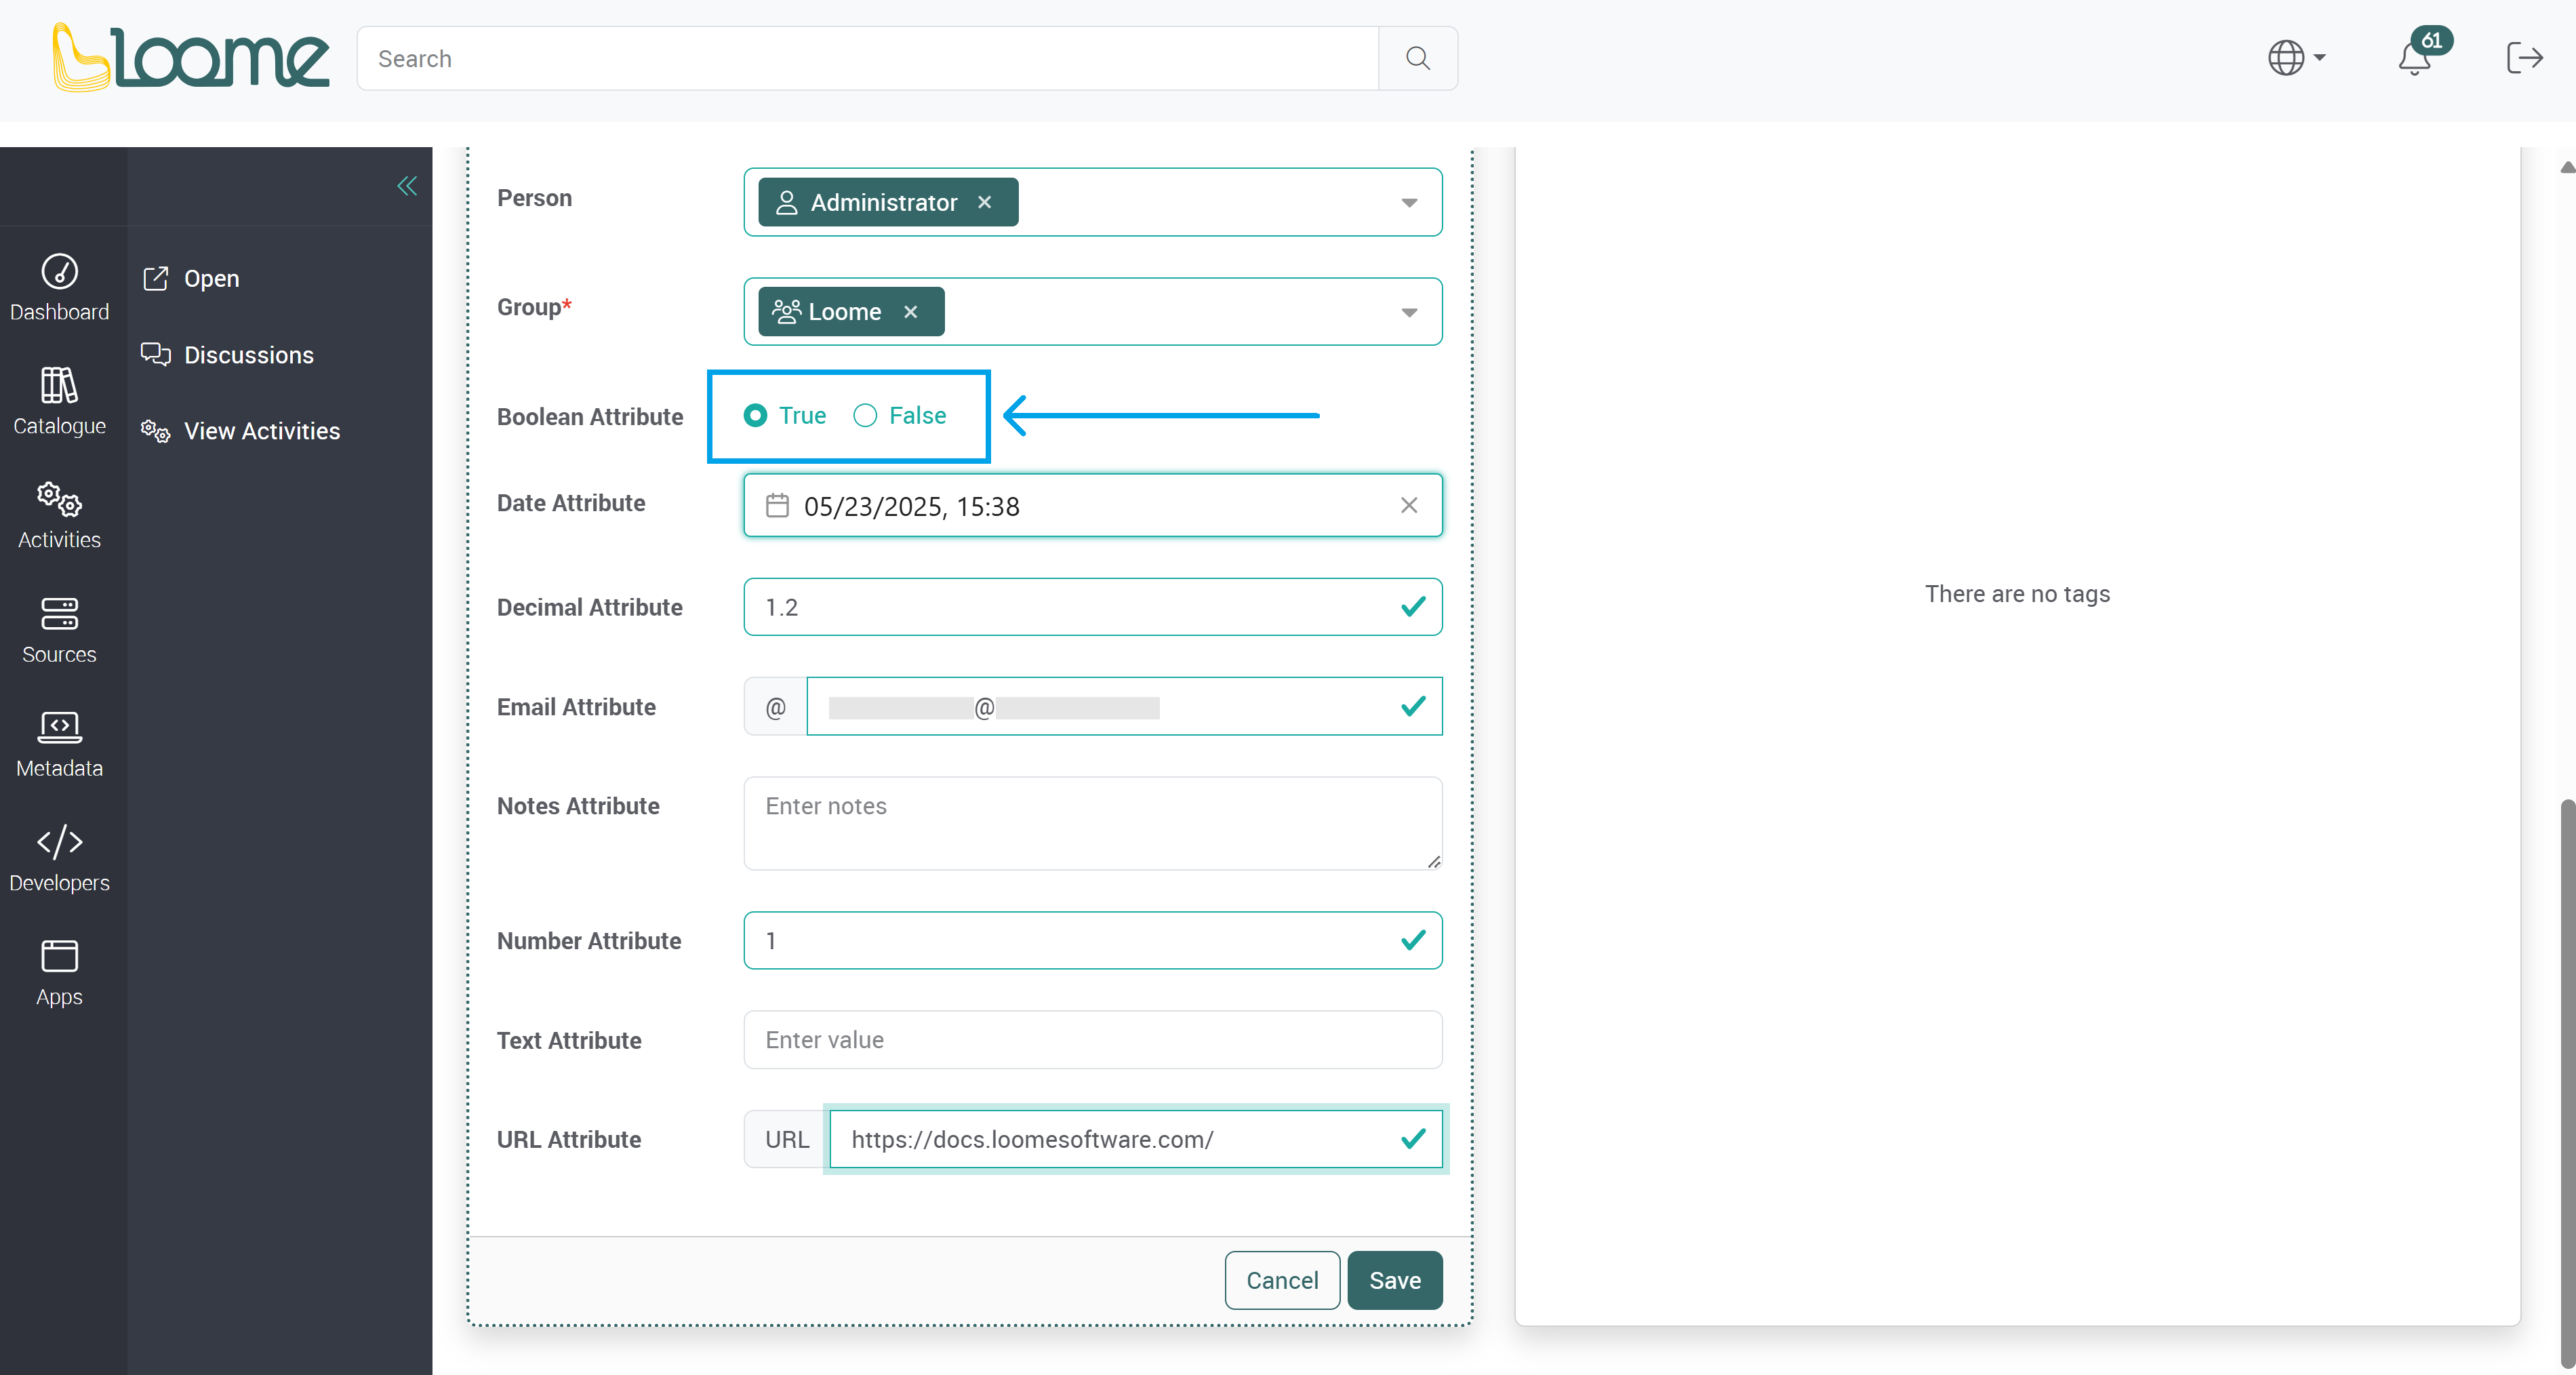This screenshot has height=1375, width=2576.
Task: Open the Developers code icon
Action: 59,842
